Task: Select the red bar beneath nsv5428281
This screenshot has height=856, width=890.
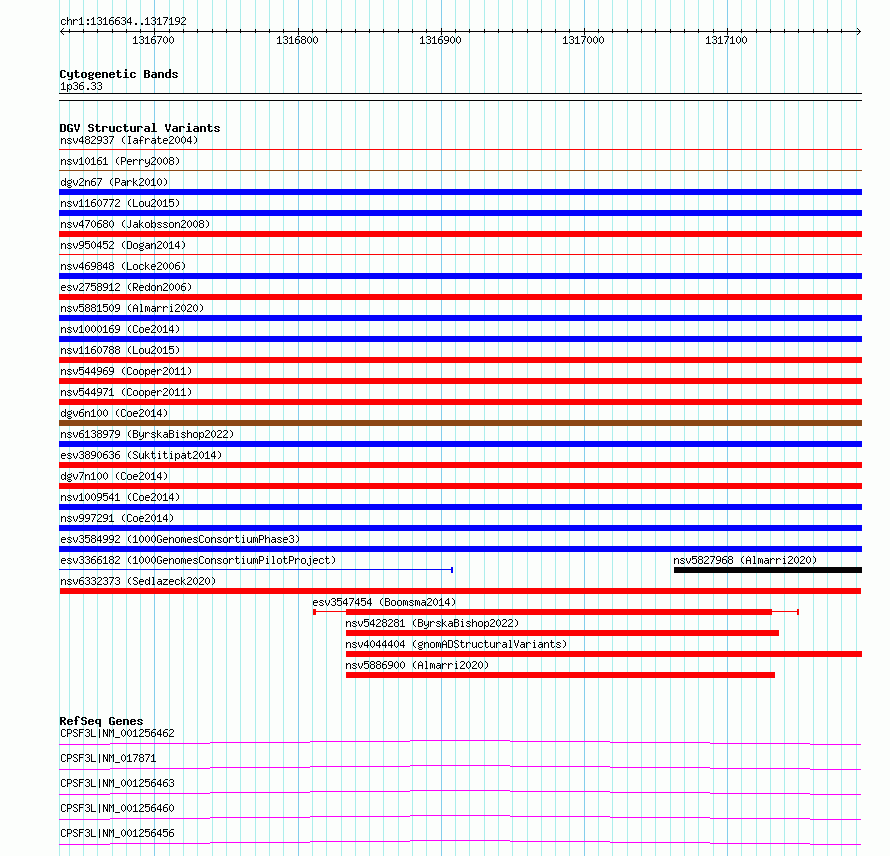Action: click(x=562, y=633)
